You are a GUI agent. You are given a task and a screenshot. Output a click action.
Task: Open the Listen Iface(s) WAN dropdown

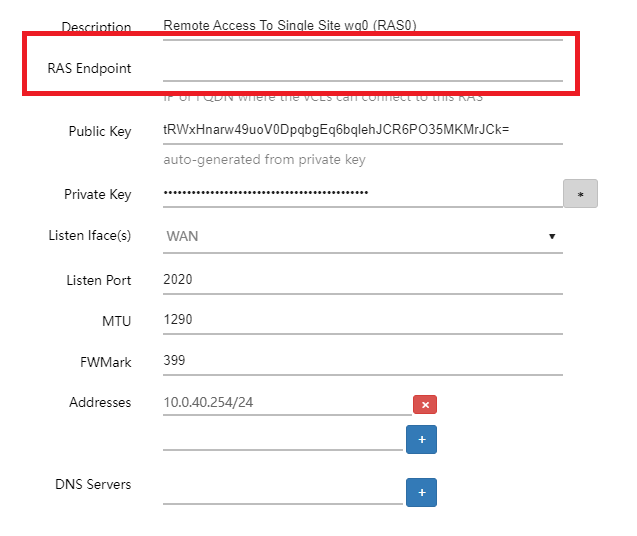click(x=362, y=236)
